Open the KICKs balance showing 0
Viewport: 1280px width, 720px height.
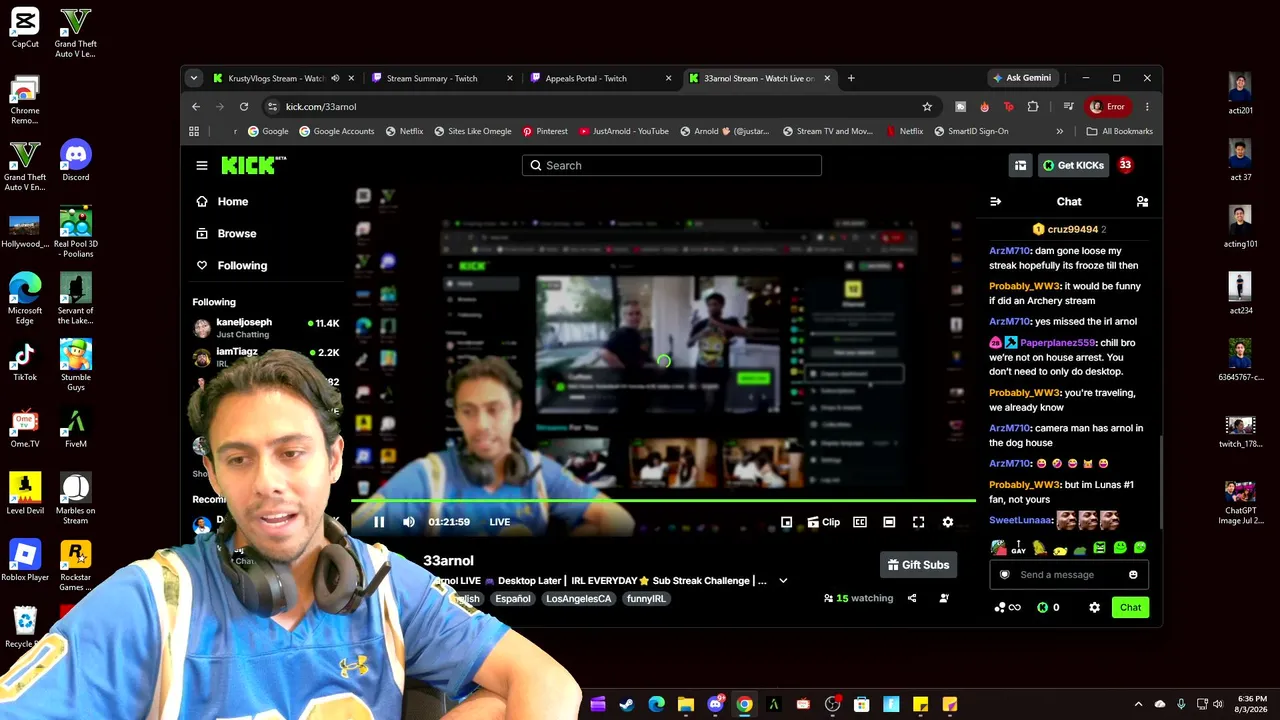coord(1048,607)
